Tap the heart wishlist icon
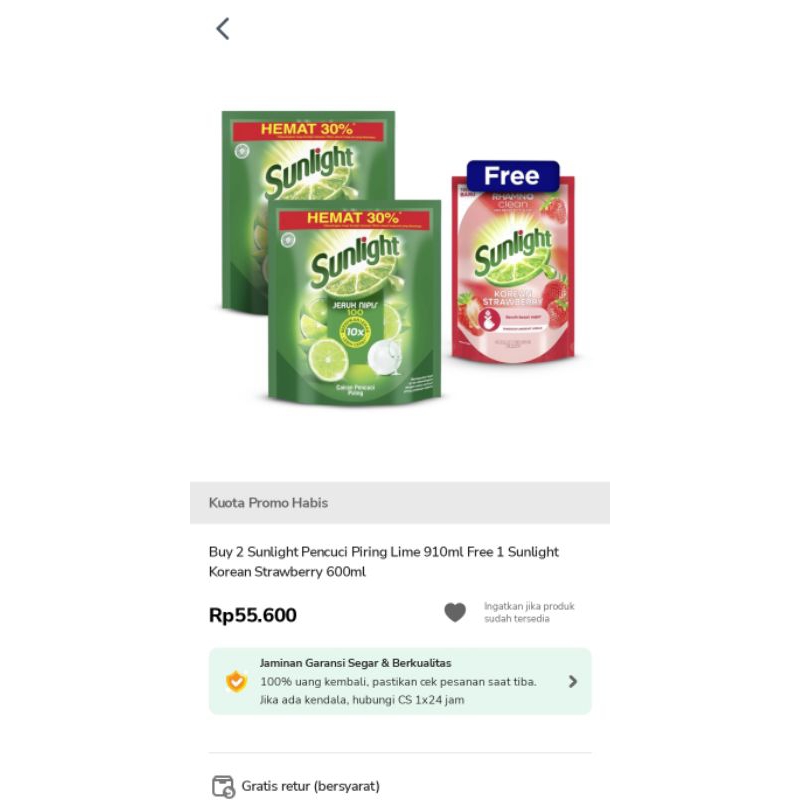 [455, 612]
